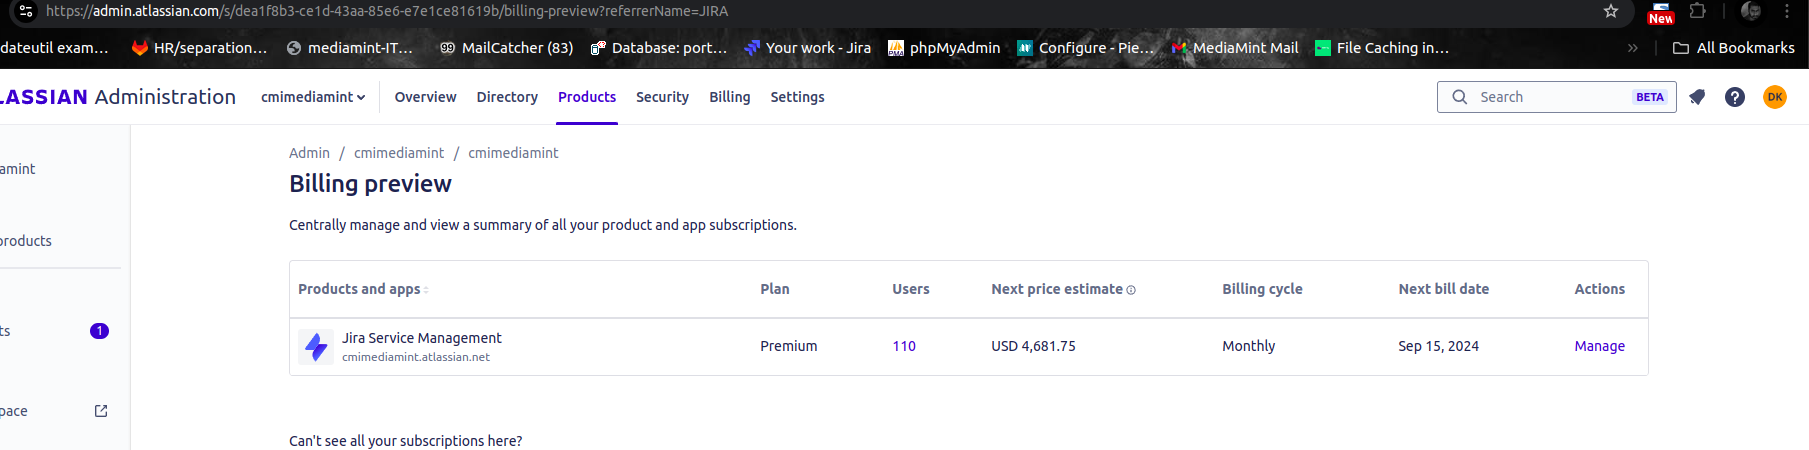
Task: Click the Actions column header
Action: click(x=1599, y=289)
